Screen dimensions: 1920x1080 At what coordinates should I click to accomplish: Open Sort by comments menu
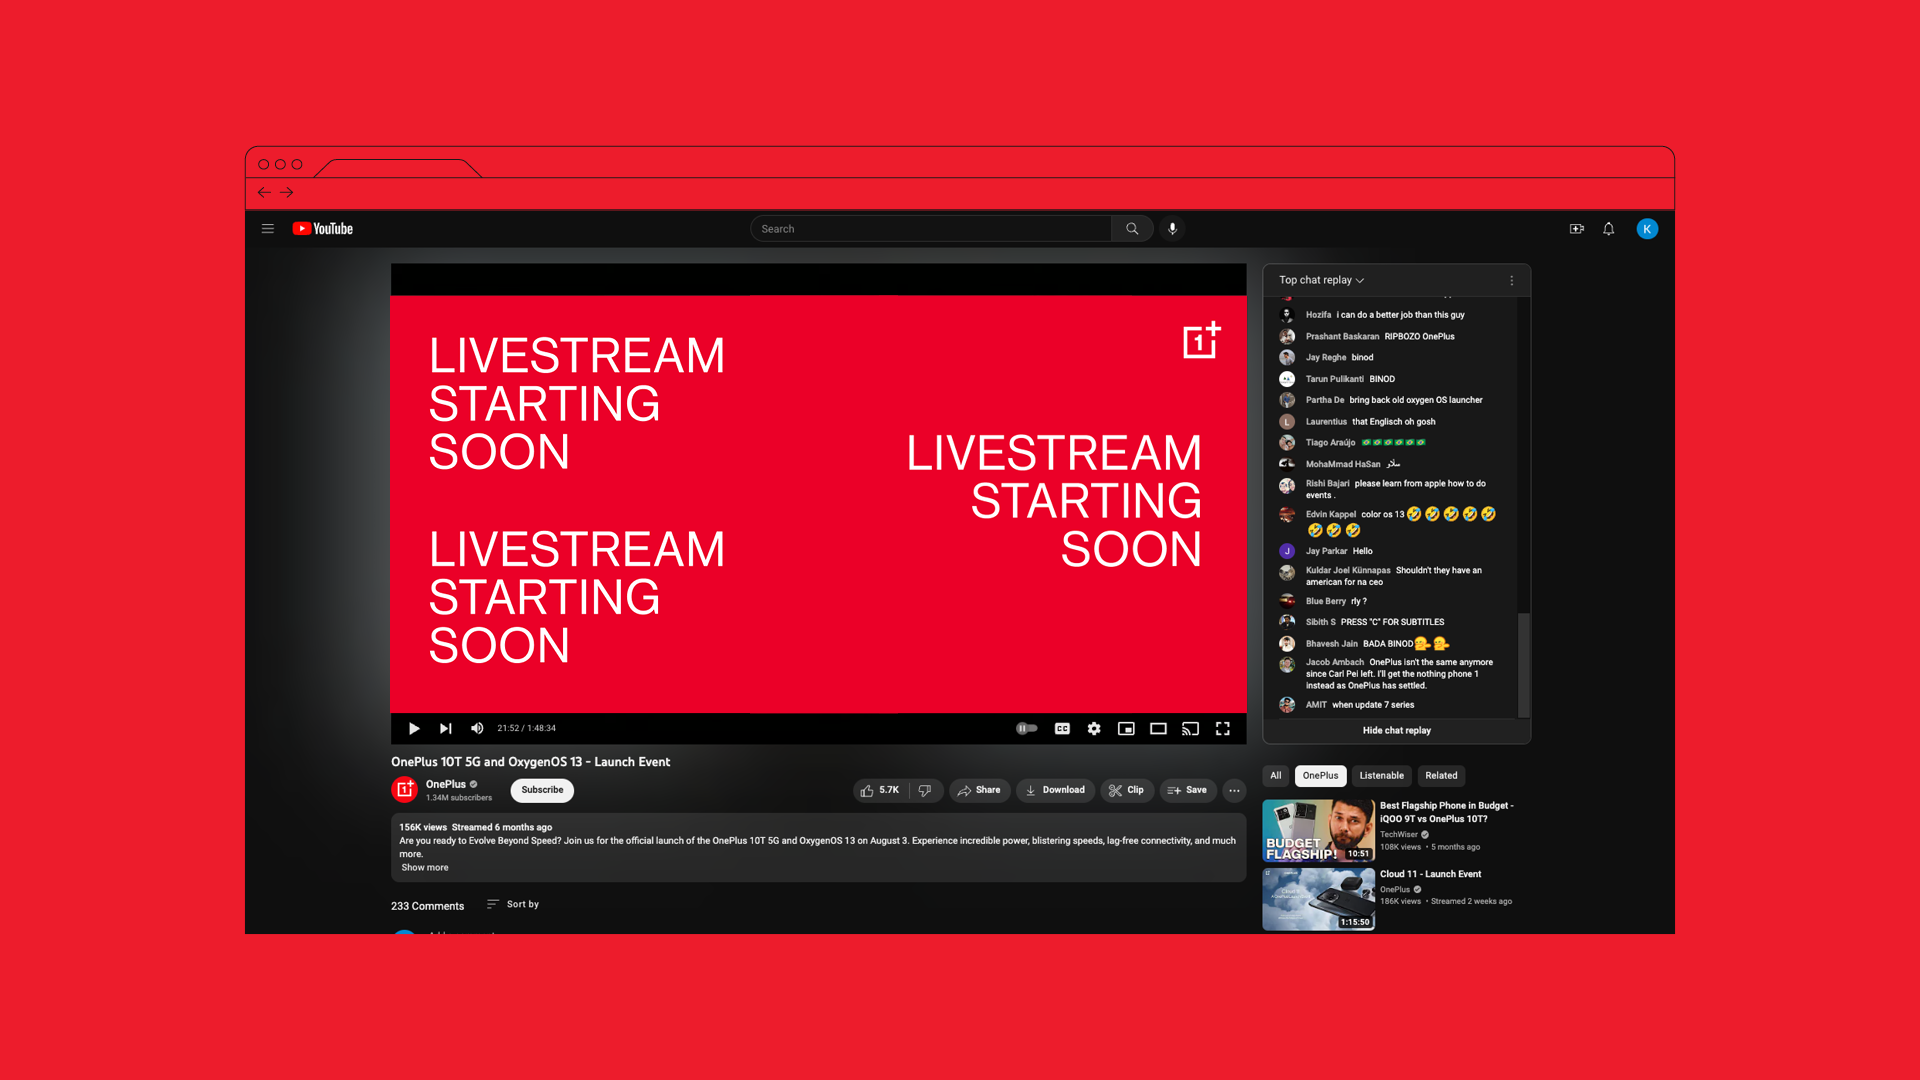coord(513,904)
